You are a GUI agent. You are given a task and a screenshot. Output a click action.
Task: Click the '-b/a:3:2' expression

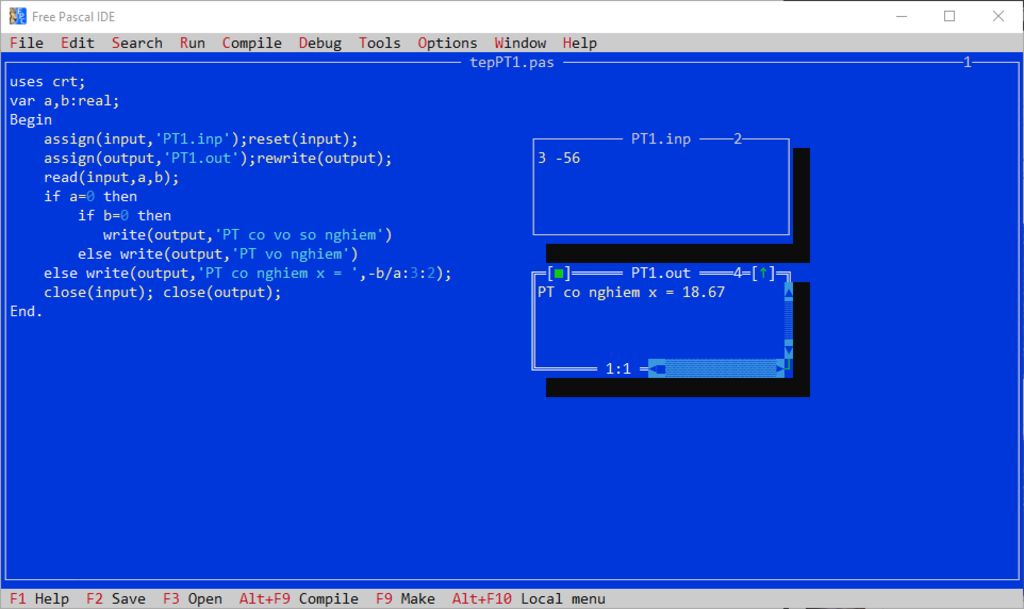click(x=401, y=273)
